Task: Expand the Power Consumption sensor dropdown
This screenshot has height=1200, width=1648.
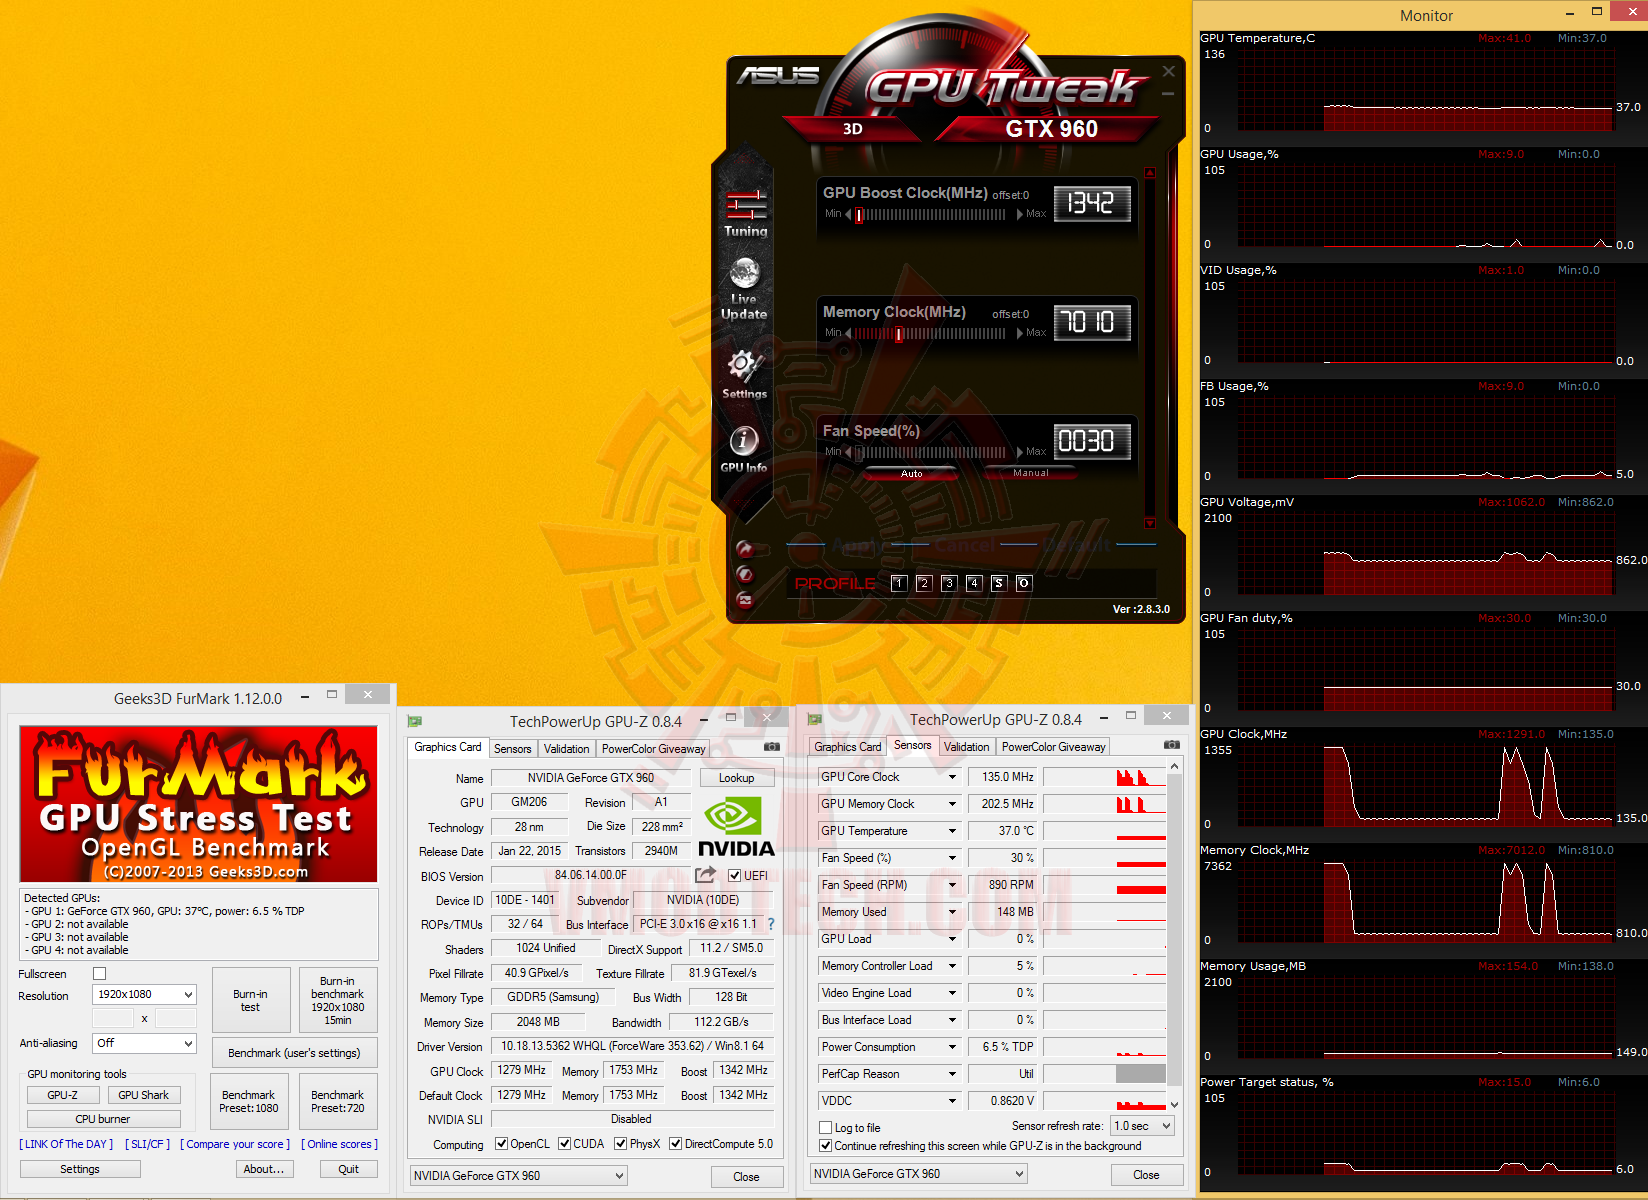Action: pyautogui.click(x=952, y=1047)
